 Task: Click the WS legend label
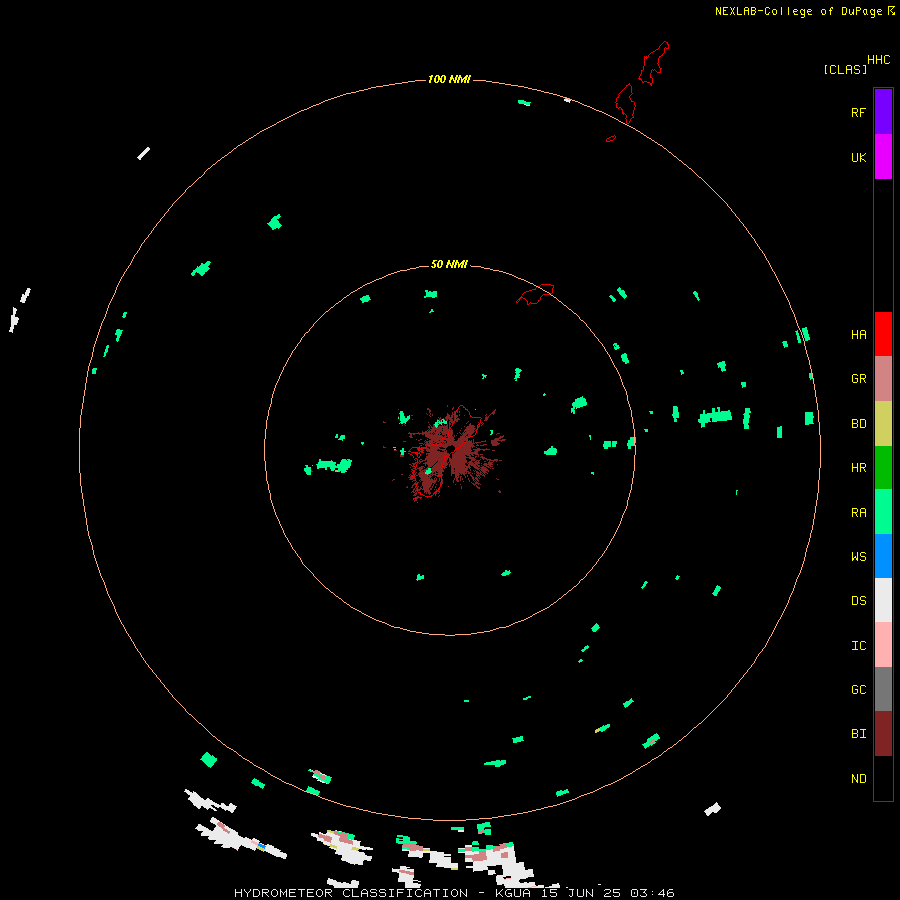(858, 557)
